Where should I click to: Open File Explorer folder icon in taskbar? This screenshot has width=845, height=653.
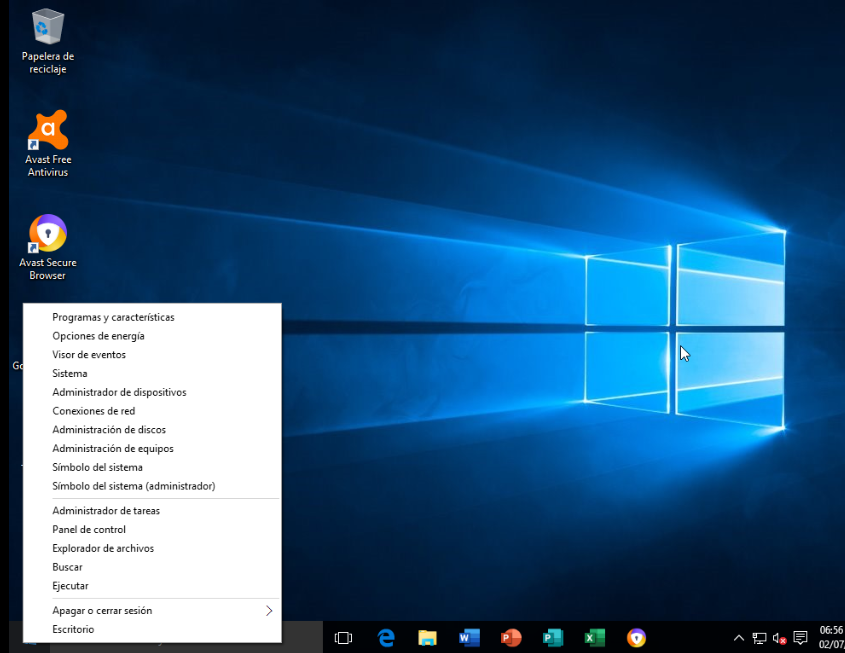click(427, 638)
